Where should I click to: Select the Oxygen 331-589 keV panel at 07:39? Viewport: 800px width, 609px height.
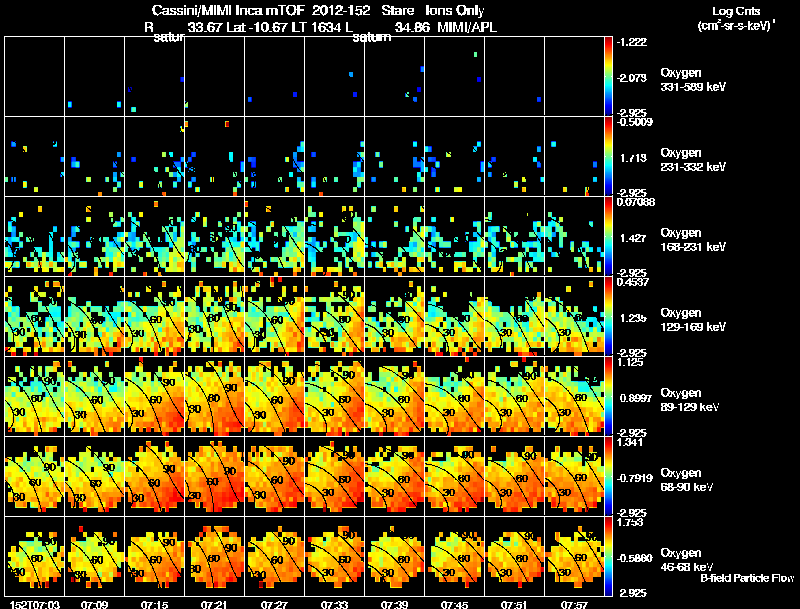click(394, 76)
